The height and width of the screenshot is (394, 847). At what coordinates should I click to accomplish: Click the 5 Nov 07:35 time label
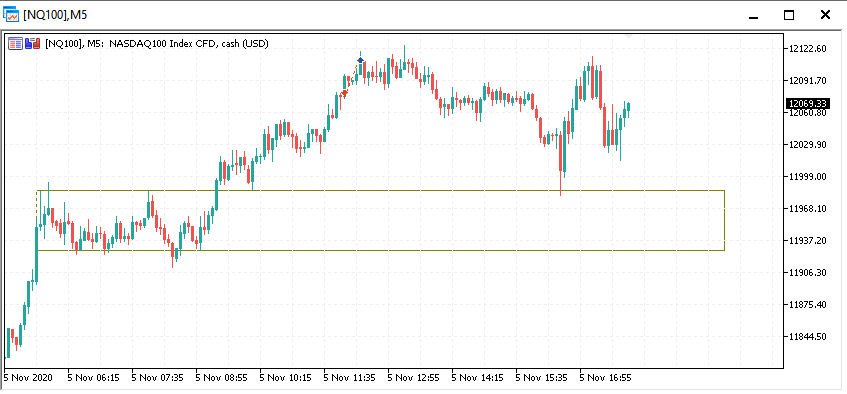157,377
